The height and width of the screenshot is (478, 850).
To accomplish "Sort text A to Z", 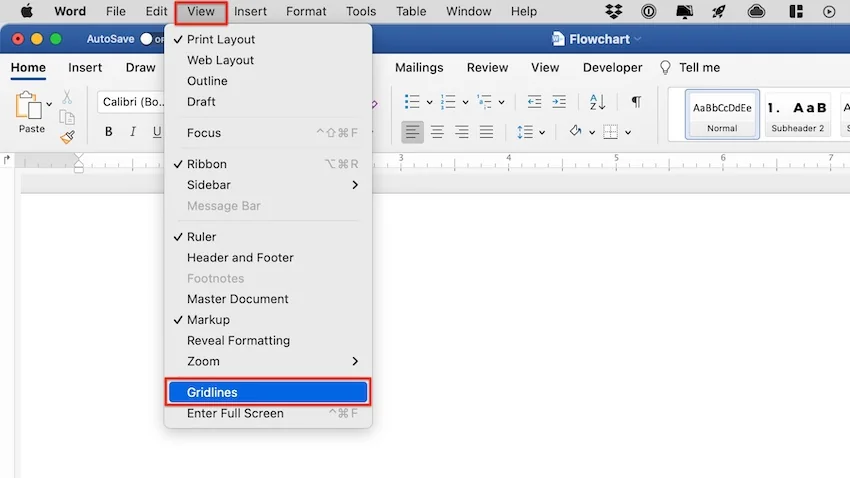I will click(x=597, y=101).
